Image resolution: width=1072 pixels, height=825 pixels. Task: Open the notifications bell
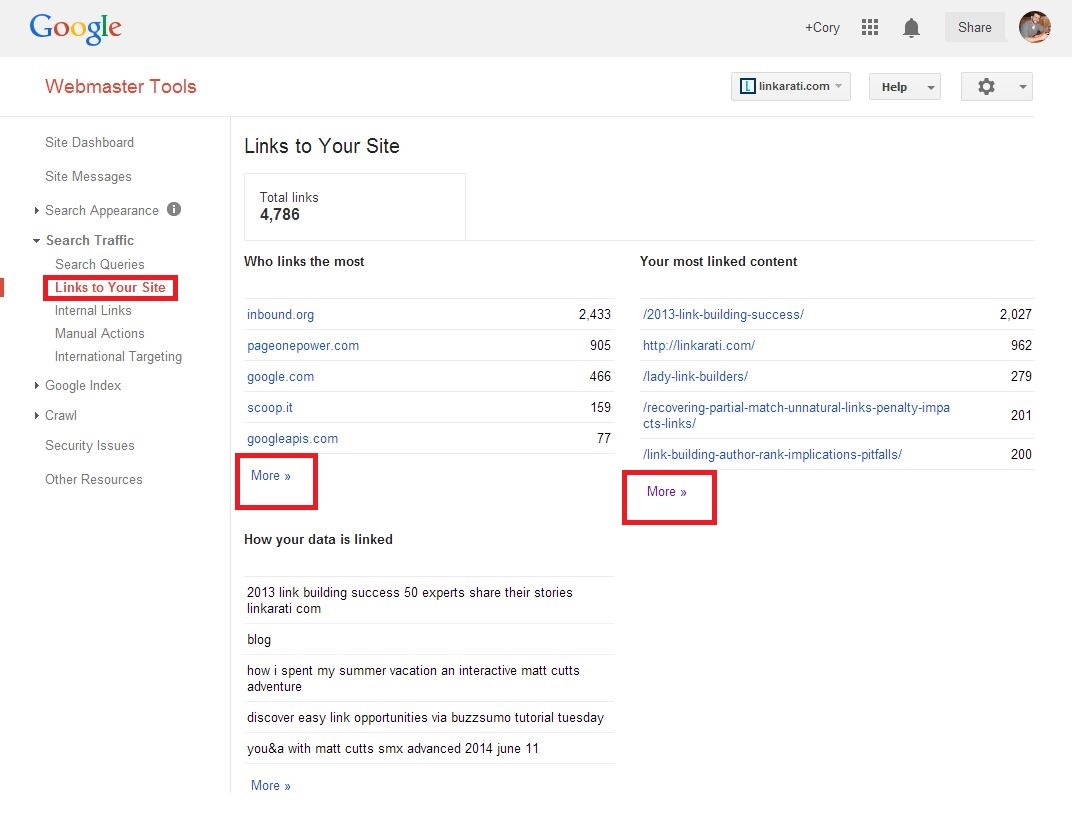911,28
